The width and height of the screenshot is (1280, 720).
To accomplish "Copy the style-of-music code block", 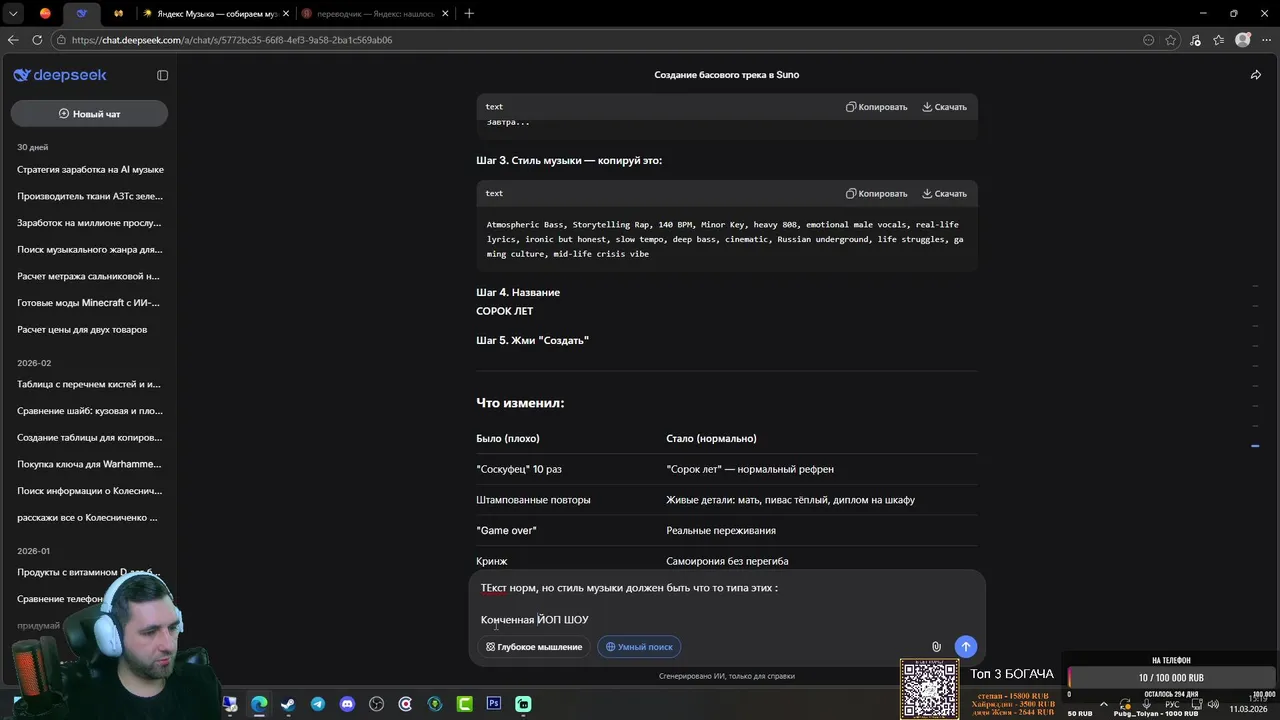I will (x=876, y=194).
